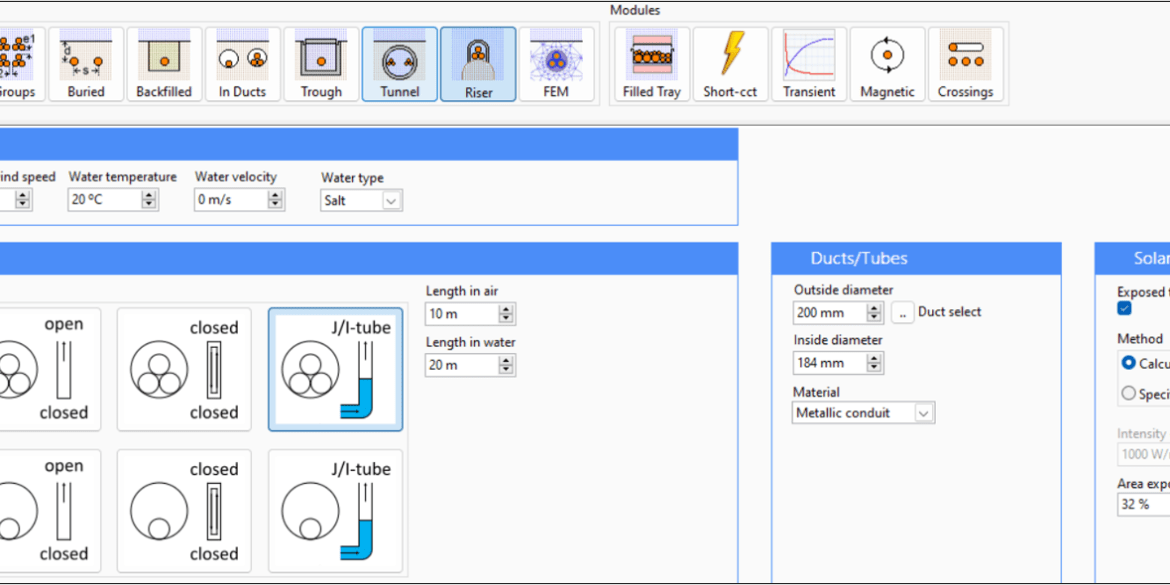
Task: Select the Buried installation module
Action: point(85,62)
